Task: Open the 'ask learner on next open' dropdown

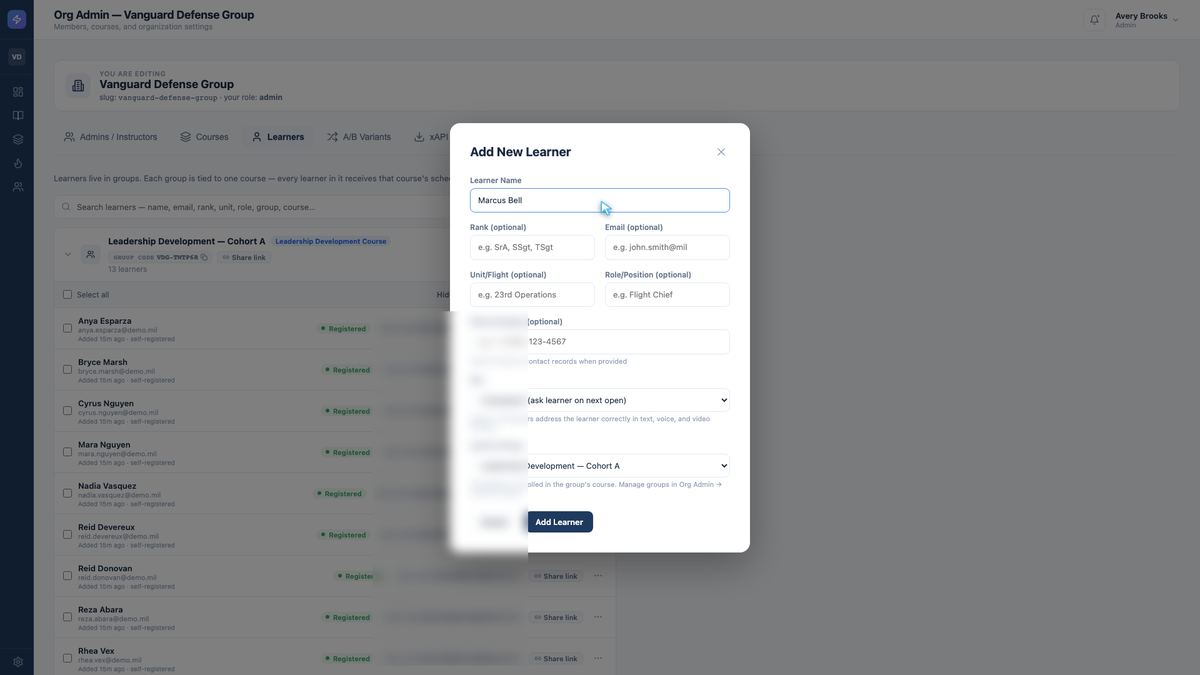Action: coord(600,400)
